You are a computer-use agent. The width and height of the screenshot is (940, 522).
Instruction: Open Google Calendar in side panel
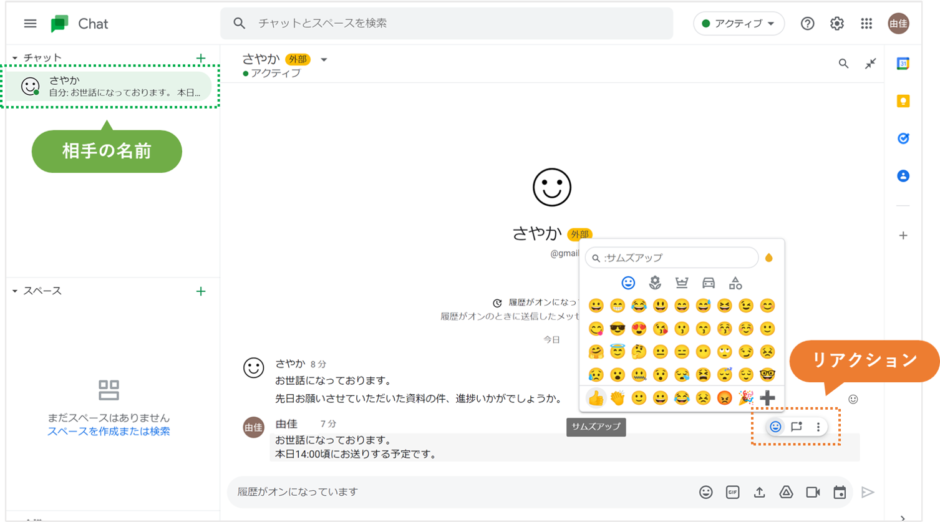903,64
